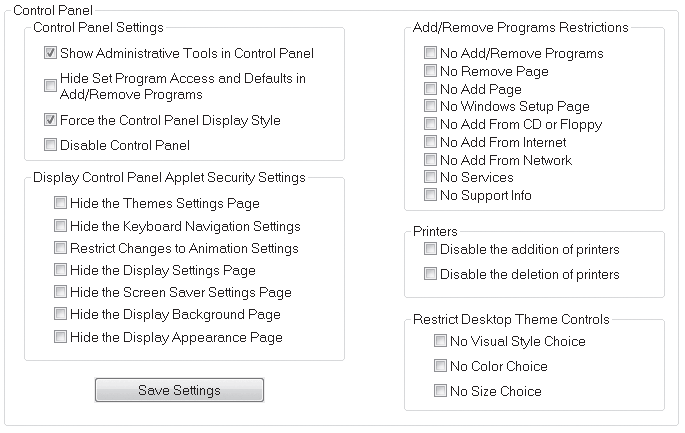Check the No Remove Page option

[430, 71]
